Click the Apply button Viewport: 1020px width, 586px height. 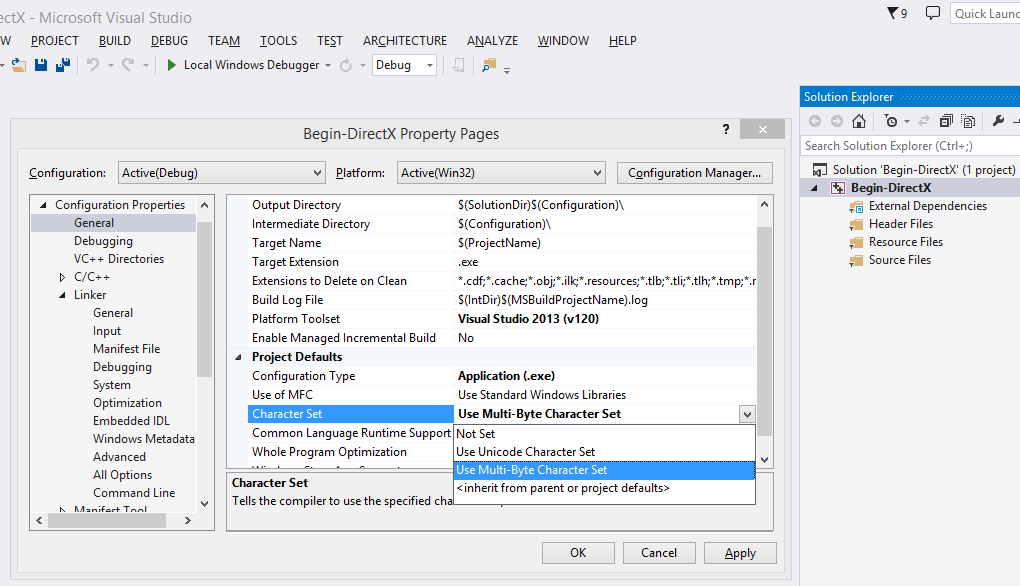click(740, 553)
